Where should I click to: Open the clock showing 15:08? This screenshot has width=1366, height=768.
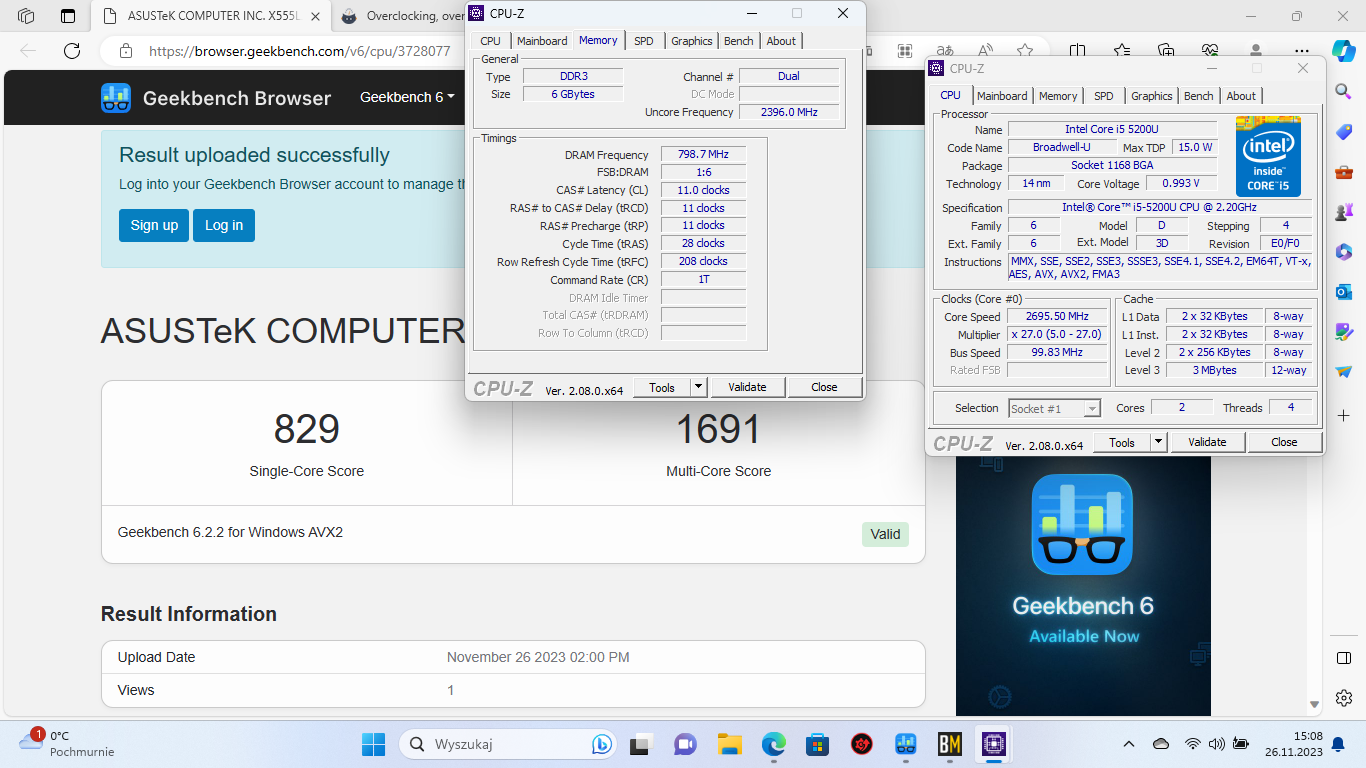(x=1294, y=744)
